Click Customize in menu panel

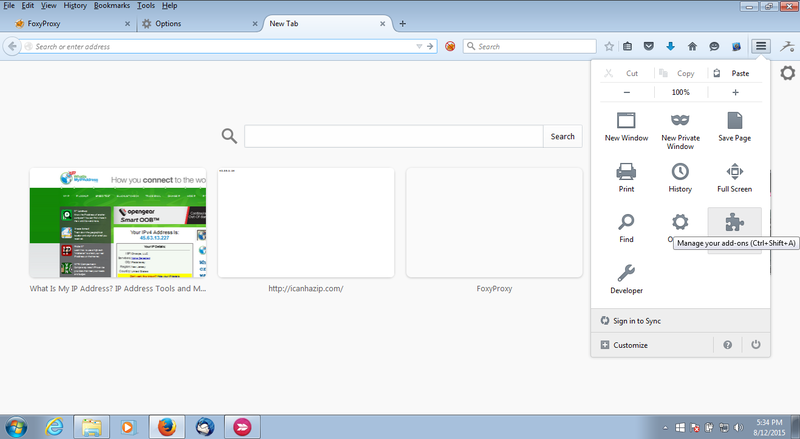pos(652,345)
